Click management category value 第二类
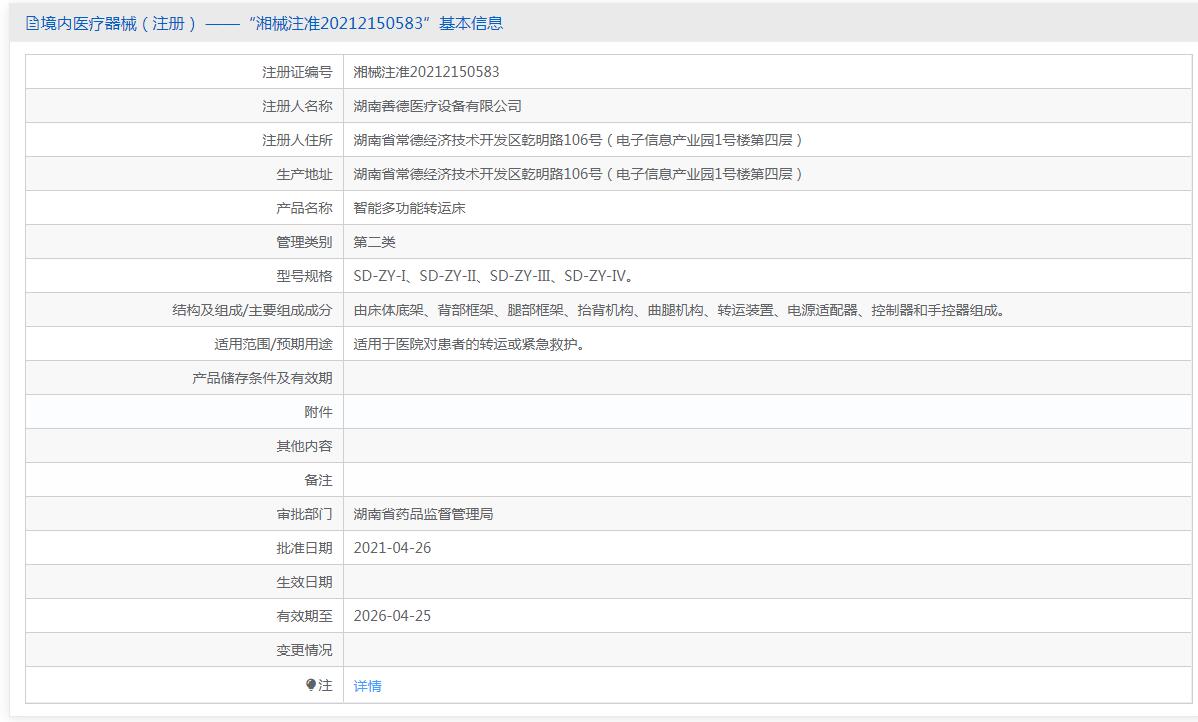The image size is (1198, 722). (375, 242)
